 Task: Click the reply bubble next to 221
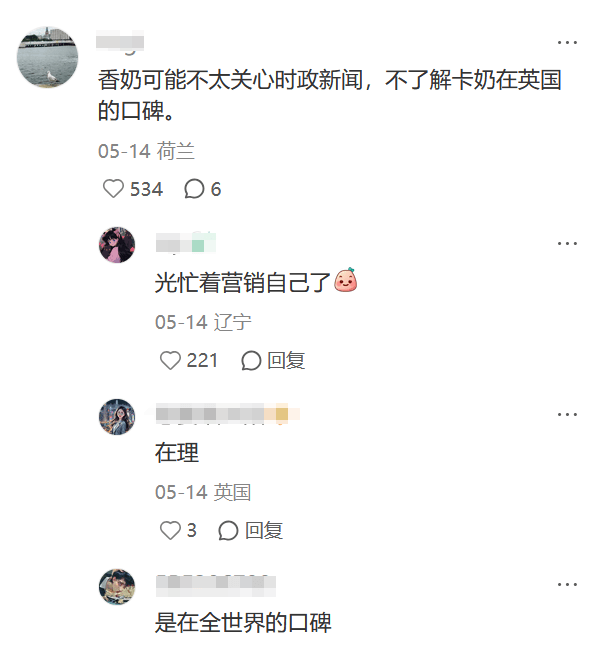251,361
